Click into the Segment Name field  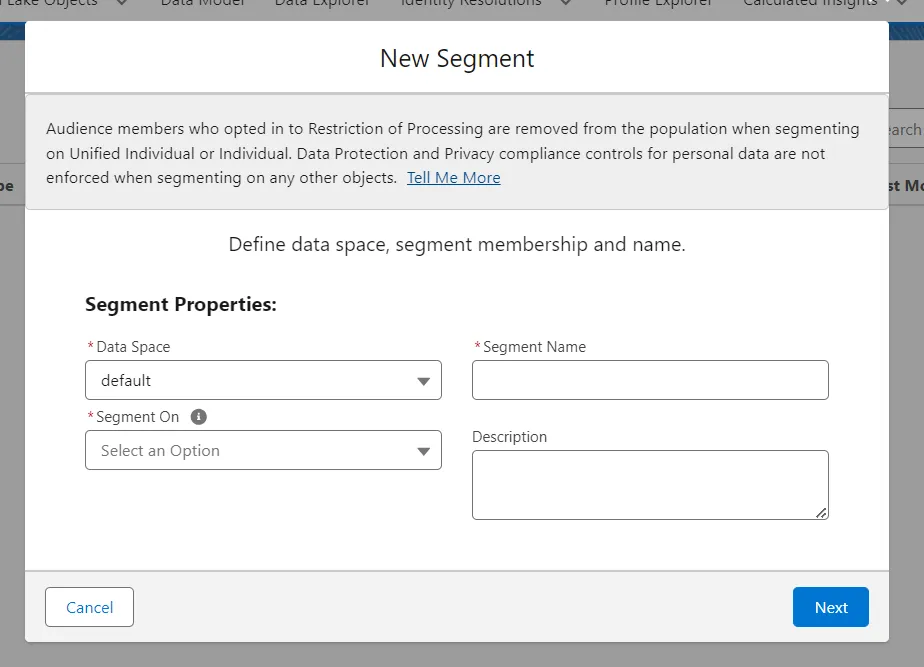click(650, 380)
